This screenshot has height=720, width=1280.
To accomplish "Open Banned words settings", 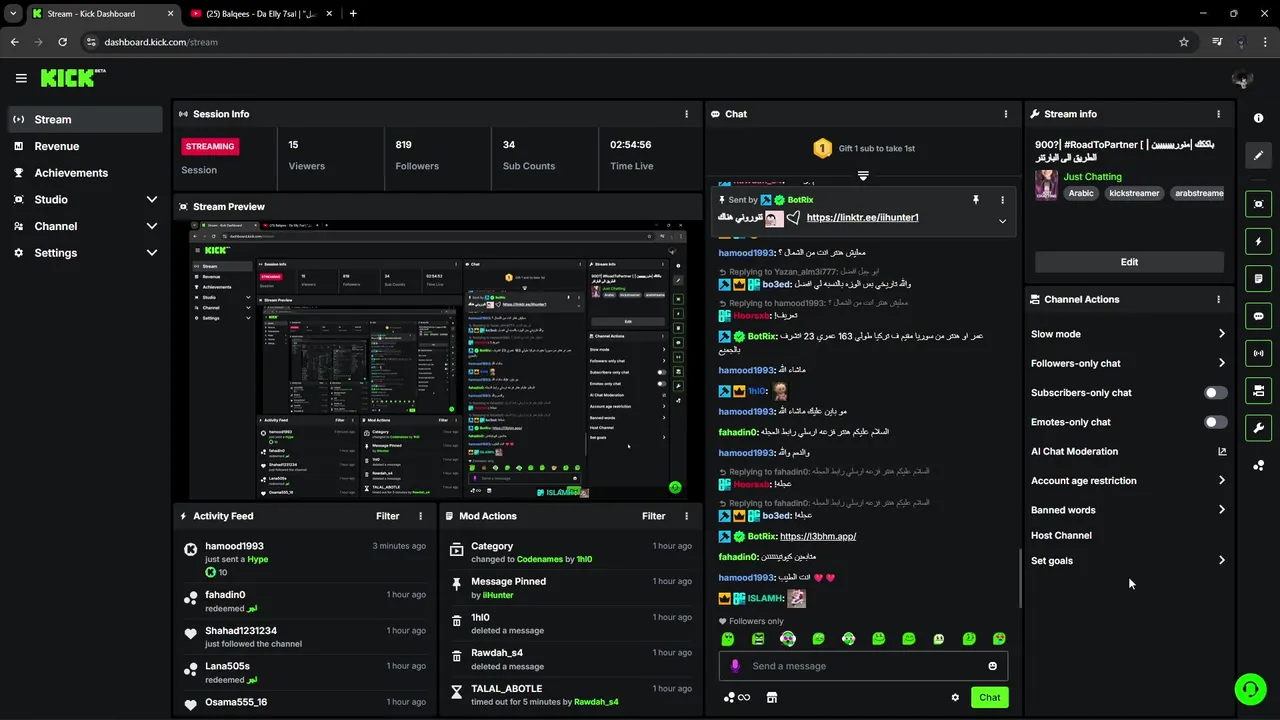I will click(x=1129, y=510).
